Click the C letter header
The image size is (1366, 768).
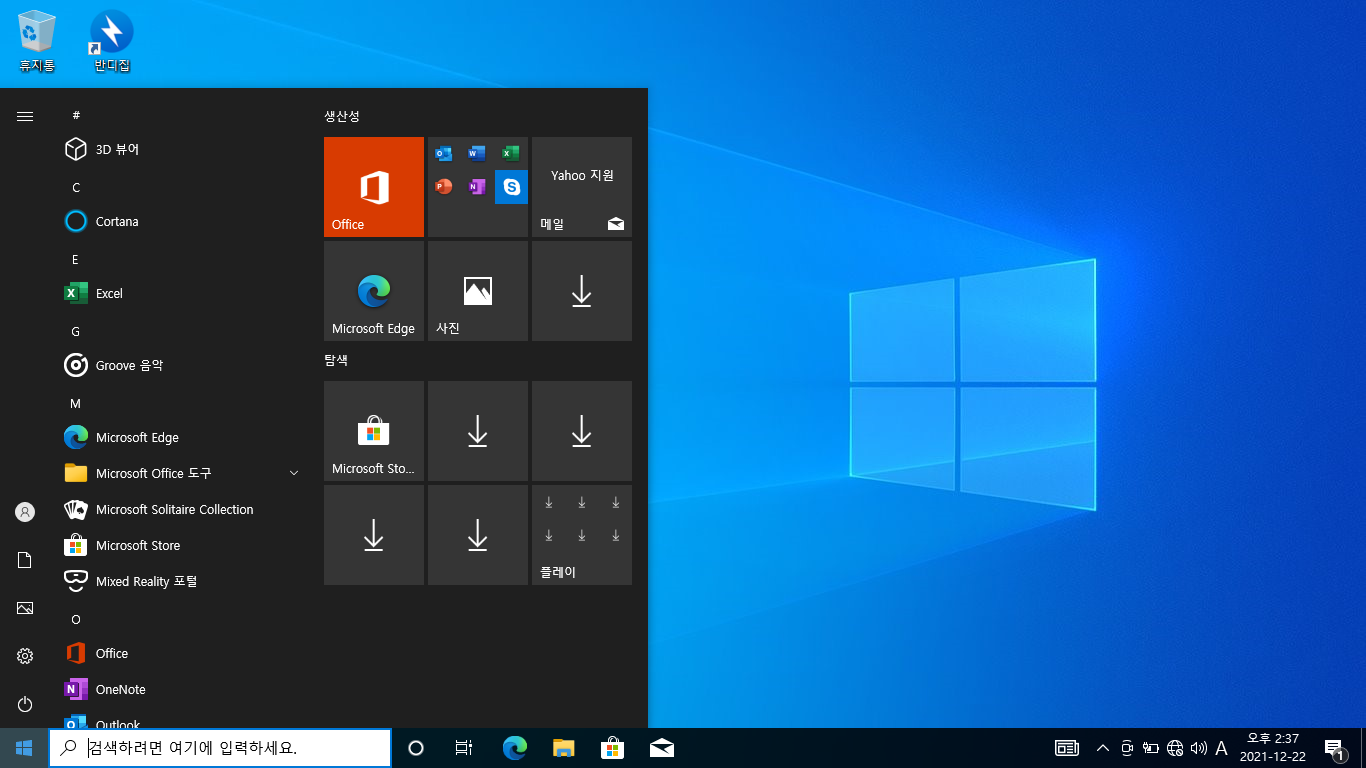(76, 187)
